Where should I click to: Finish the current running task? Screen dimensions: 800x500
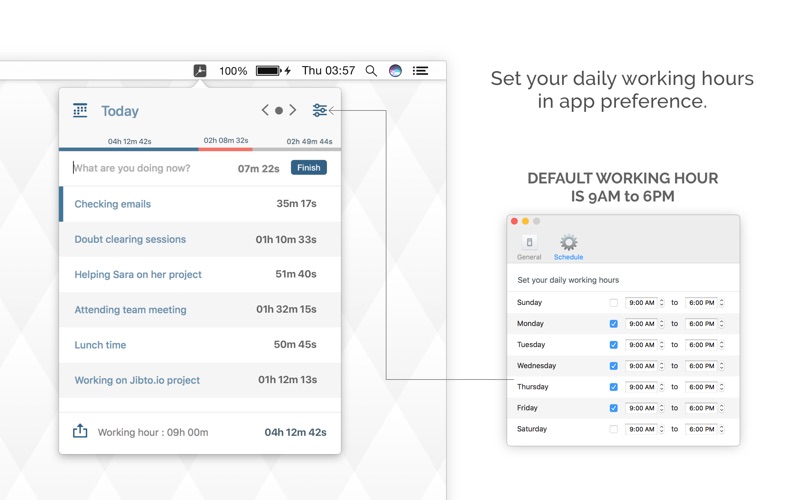[309, 167]
